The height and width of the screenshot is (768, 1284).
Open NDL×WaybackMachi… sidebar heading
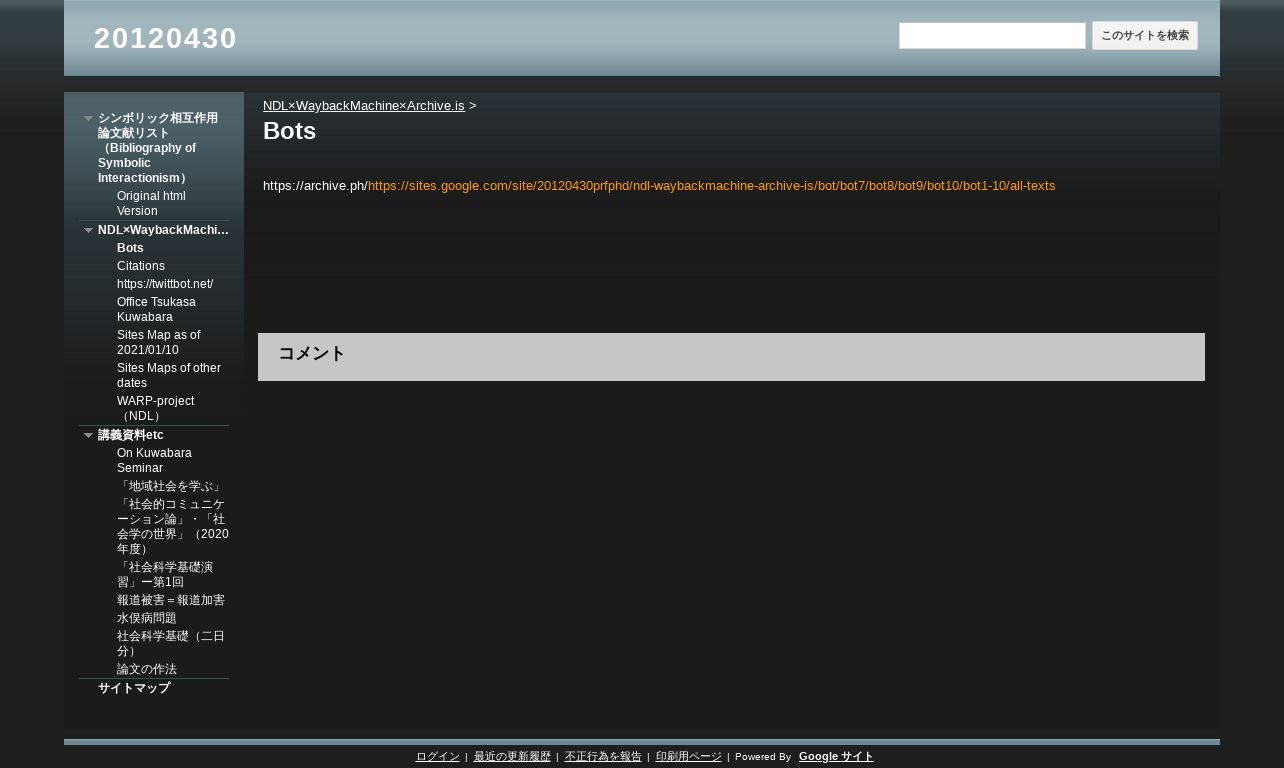click(163, 230)
